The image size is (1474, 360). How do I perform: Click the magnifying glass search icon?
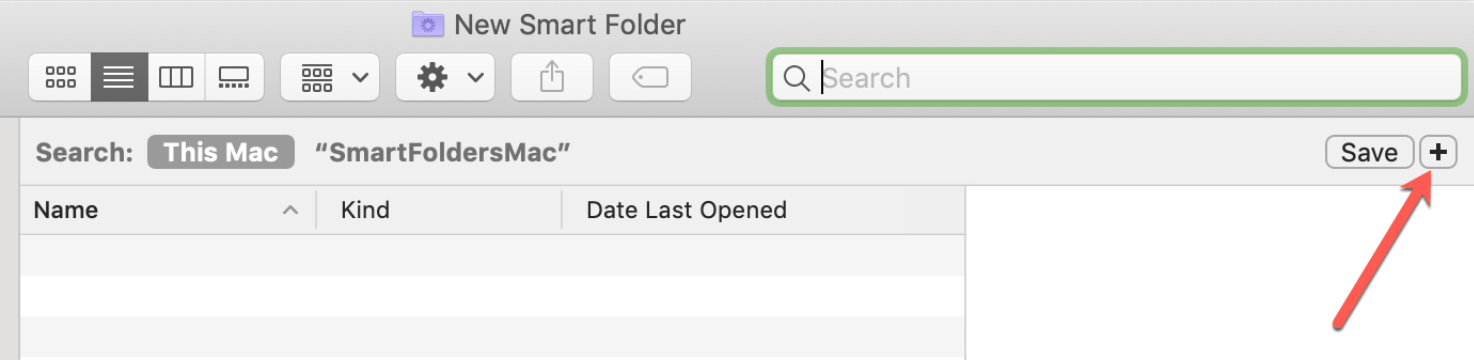pos(796,78)
